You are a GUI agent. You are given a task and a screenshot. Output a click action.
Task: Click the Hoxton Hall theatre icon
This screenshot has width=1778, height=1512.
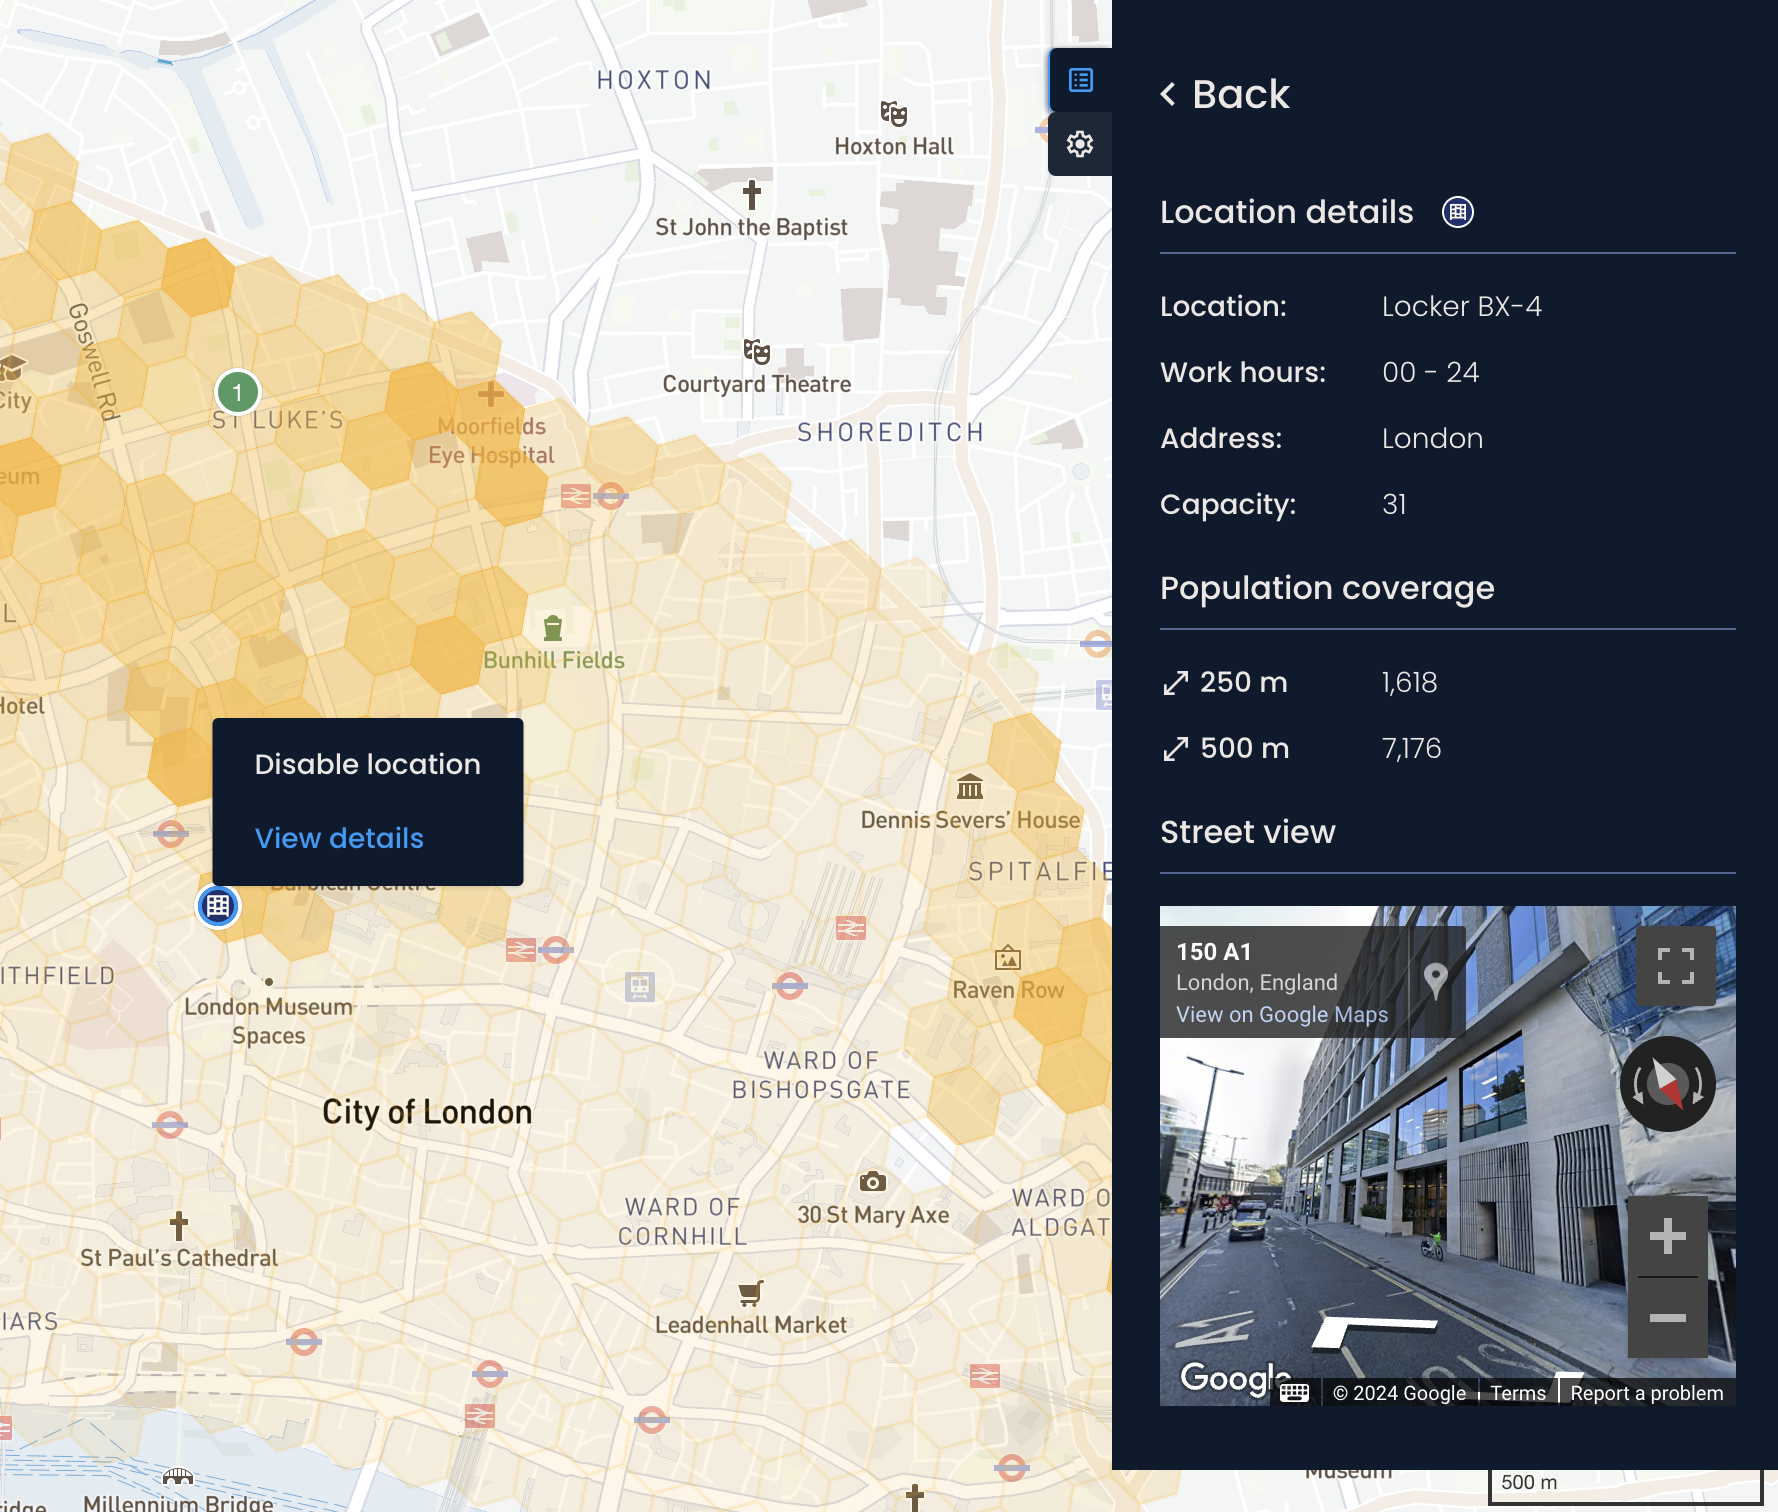[x=894, y=113]
